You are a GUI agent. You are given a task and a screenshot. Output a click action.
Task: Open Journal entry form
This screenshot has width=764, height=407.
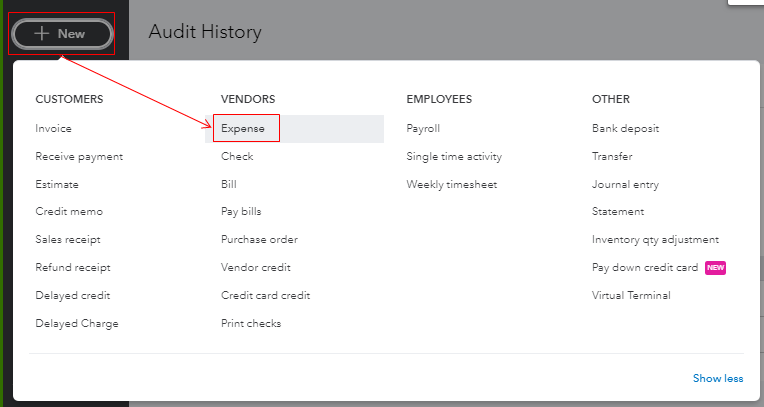click(x=625, y=185)
